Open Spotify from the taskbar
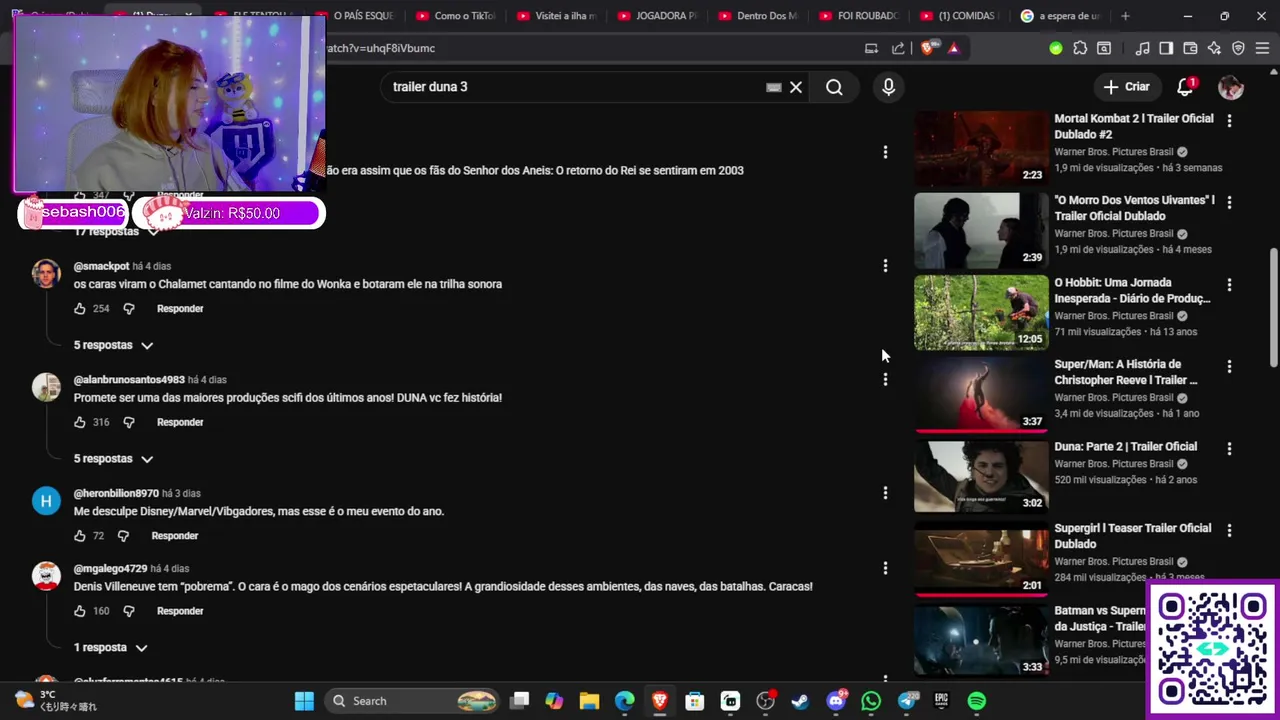 [x=976, y=701]
